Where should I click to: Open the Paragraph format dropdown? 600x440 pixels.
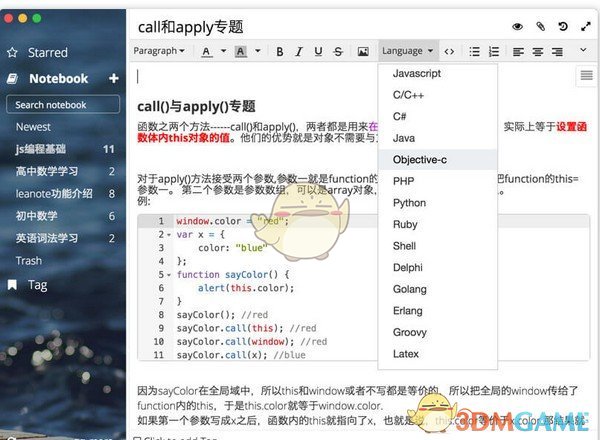tap(159, 51)
